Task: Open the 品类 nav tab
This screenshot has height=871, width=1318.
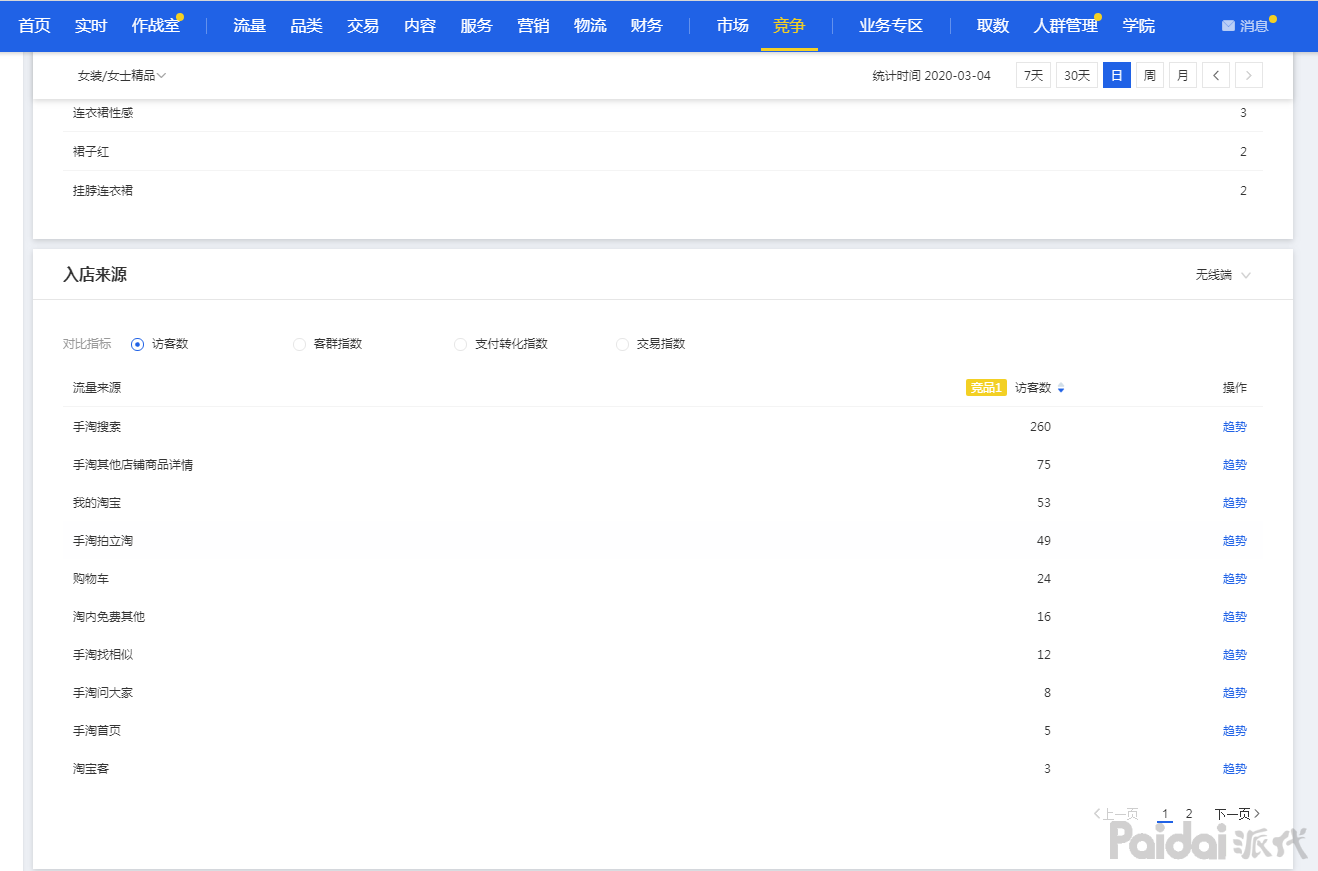Action: (306, 26)
